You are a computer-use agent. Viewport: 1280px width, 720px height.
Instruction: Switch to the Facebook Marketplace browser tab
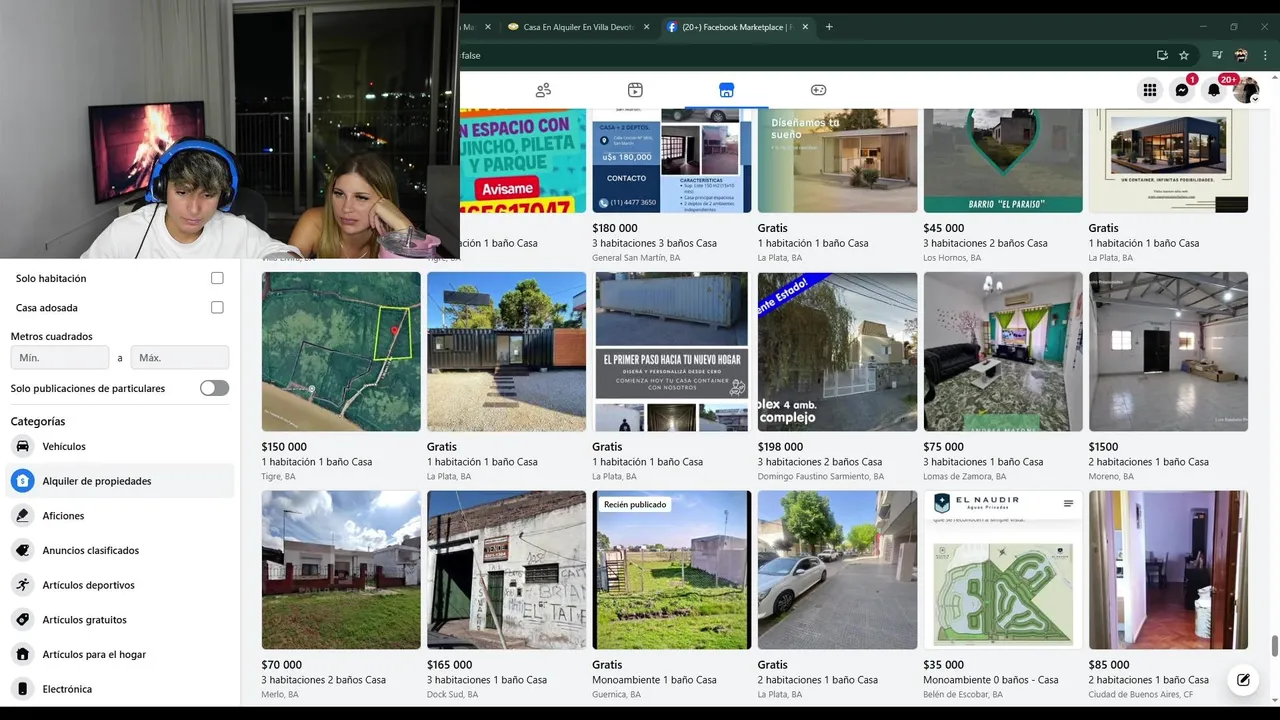737,27
